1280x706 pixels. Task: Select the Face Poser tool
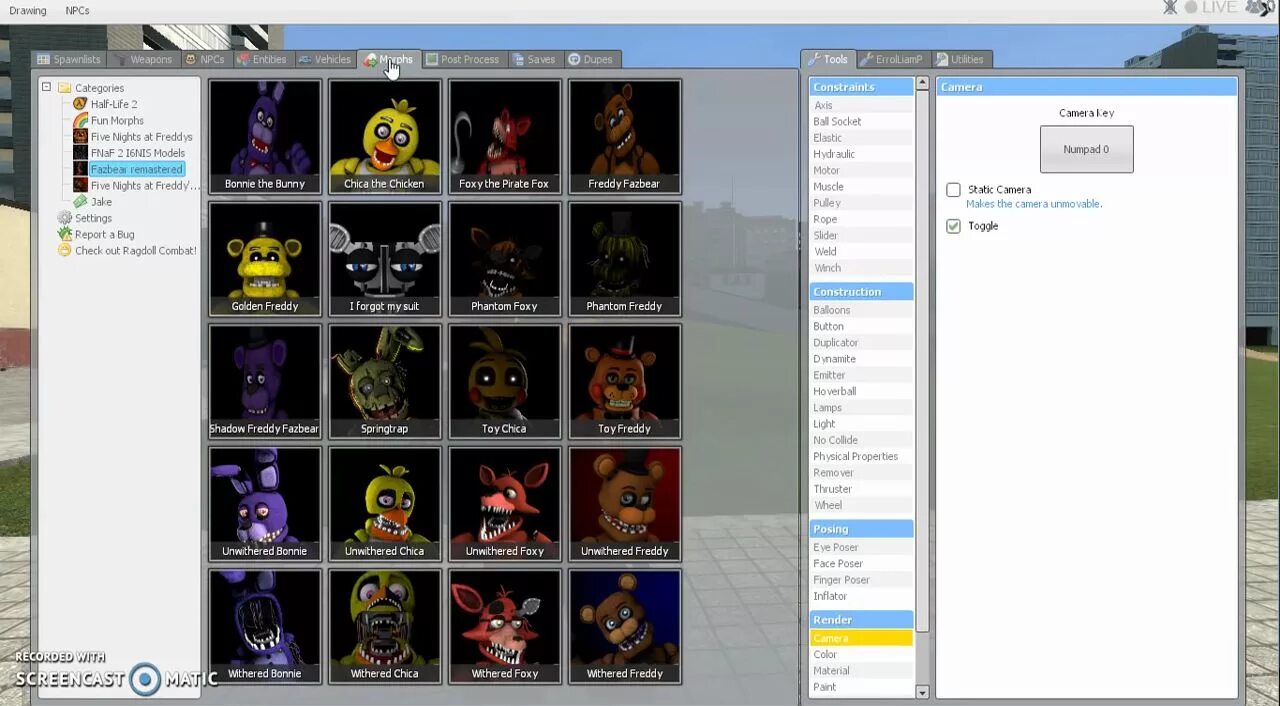(x=861, y=563)
